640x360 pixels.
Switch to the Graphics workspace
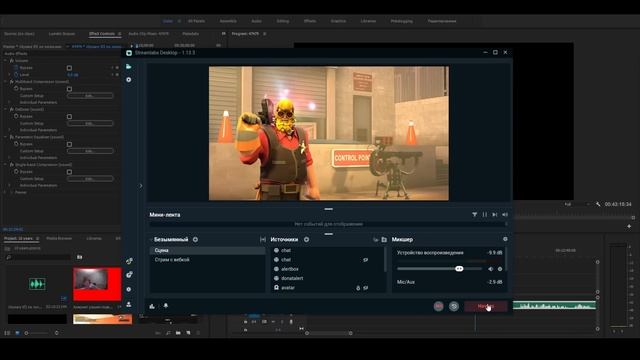pyautogui.click(x=338, y=21)
